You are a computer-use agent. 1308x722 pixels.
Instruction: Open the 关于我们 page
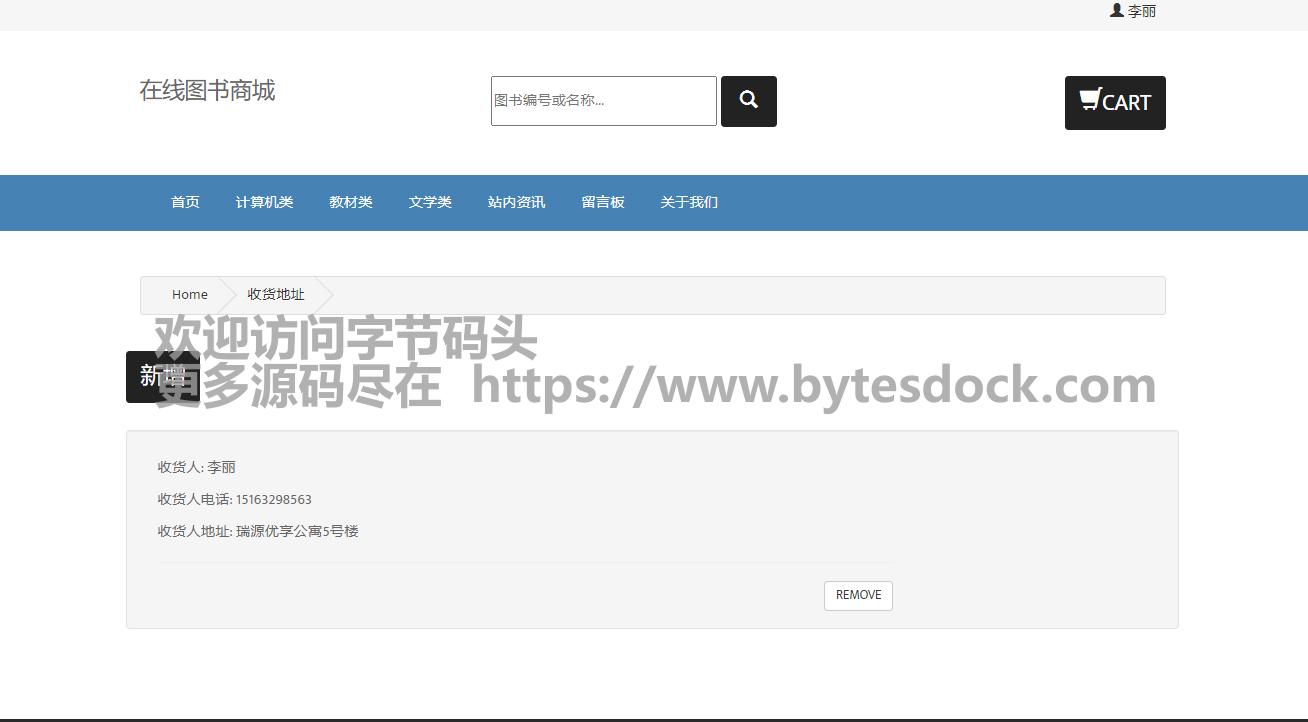coord(689,202)
